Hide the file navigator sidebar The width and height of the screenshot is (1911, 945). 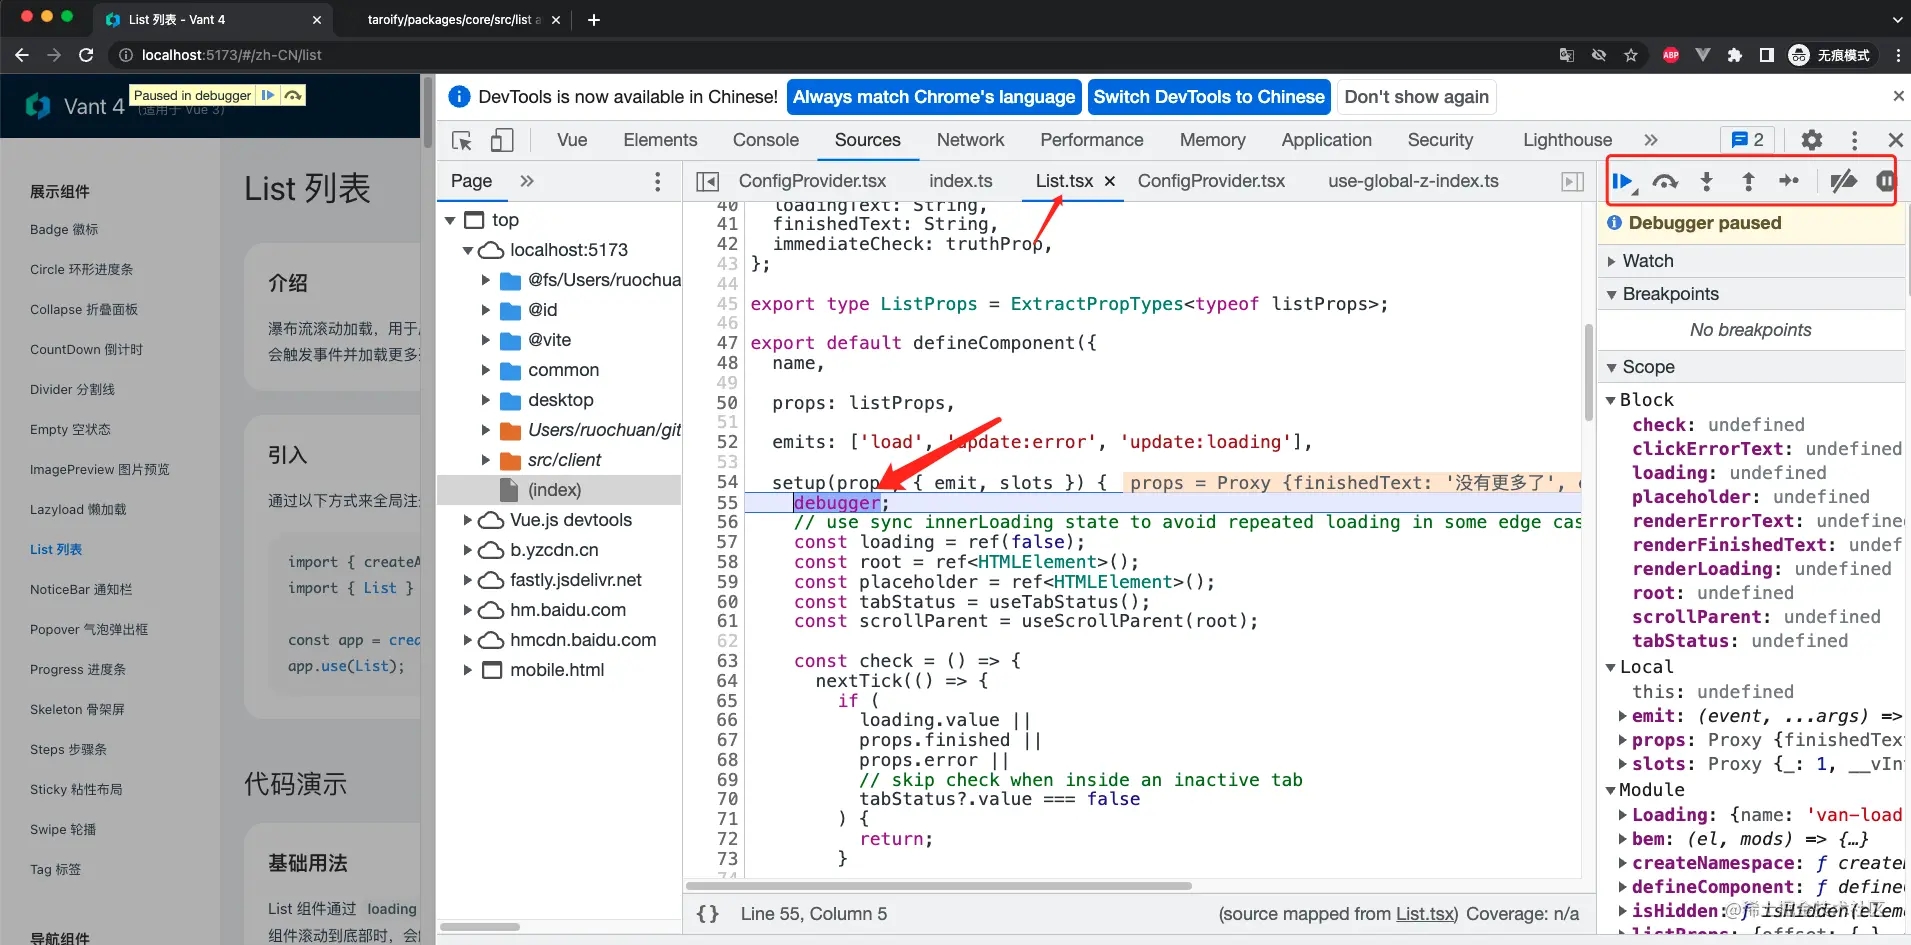pos(707,181)
